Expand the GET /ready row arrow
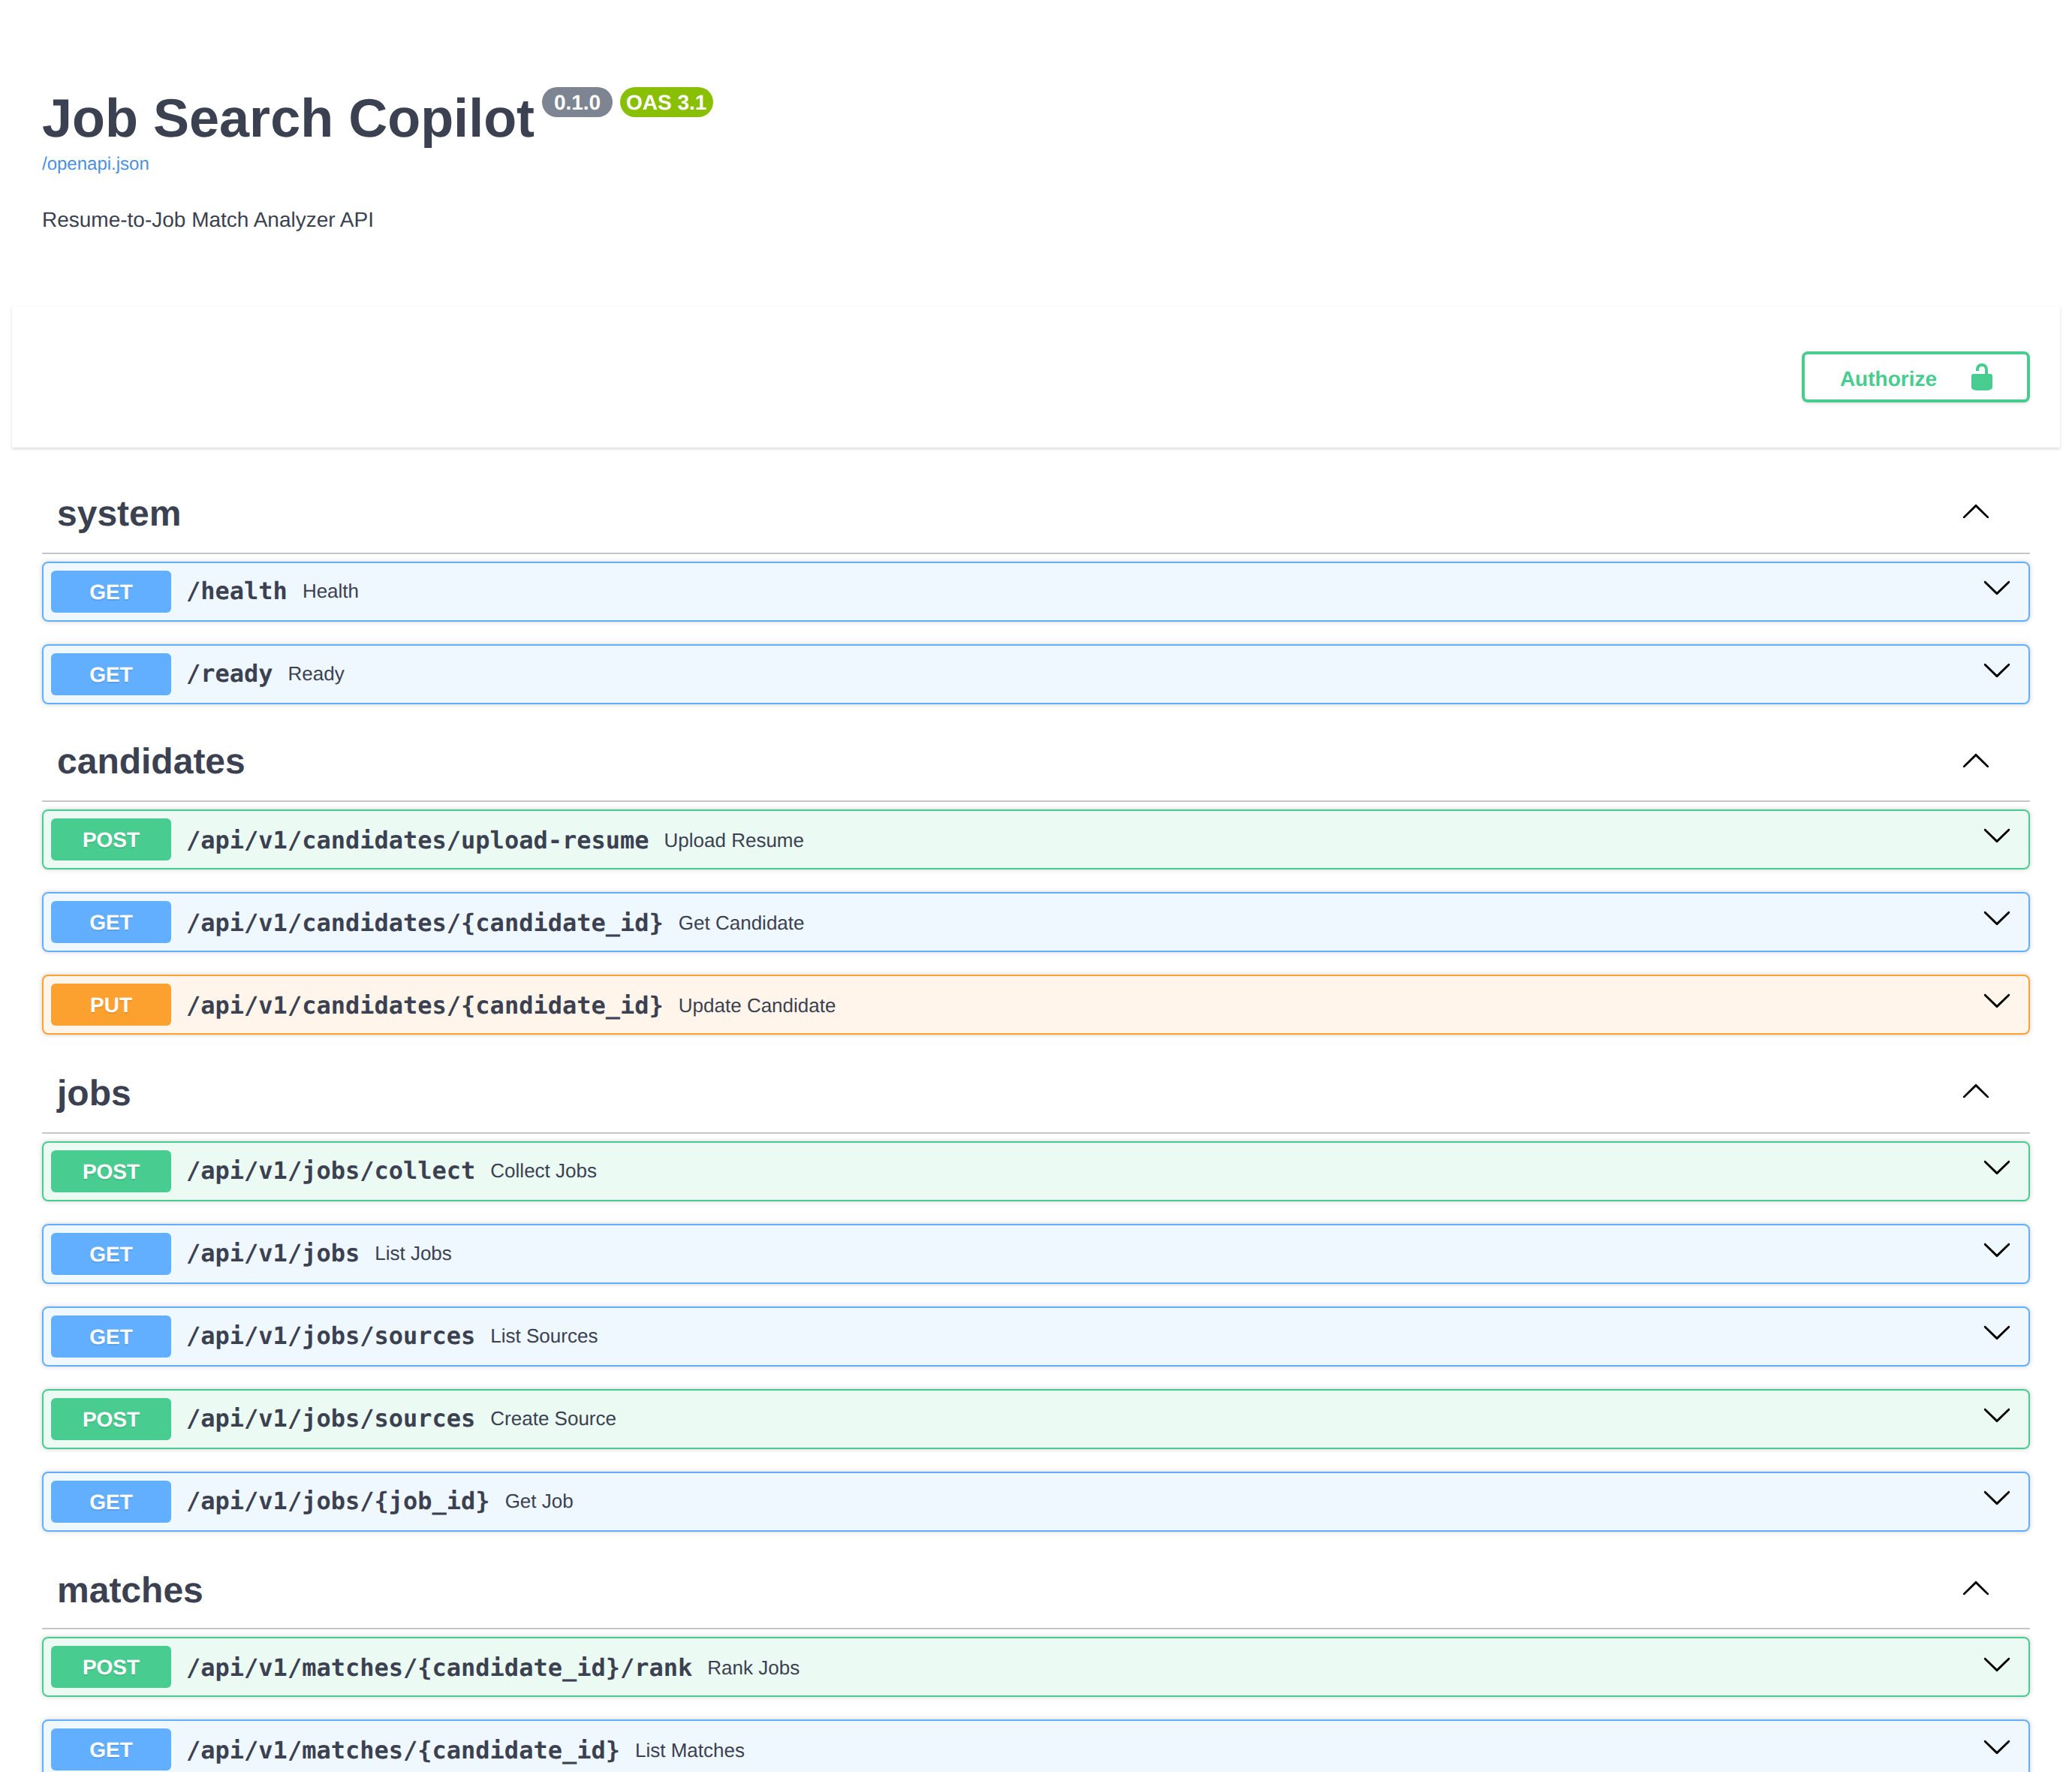This screenshot has width=2072, height=1772. coord(1996,671)
